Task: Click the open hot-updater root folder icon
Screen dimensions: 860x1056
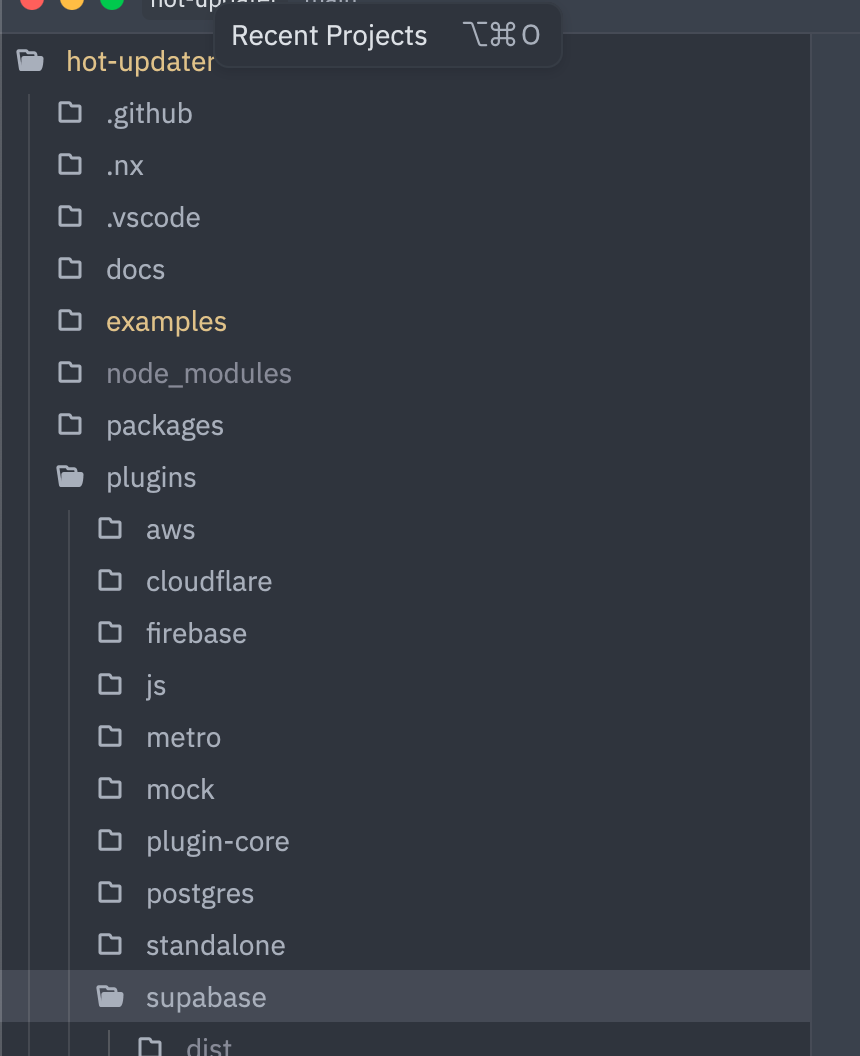Action: point(31,61)
